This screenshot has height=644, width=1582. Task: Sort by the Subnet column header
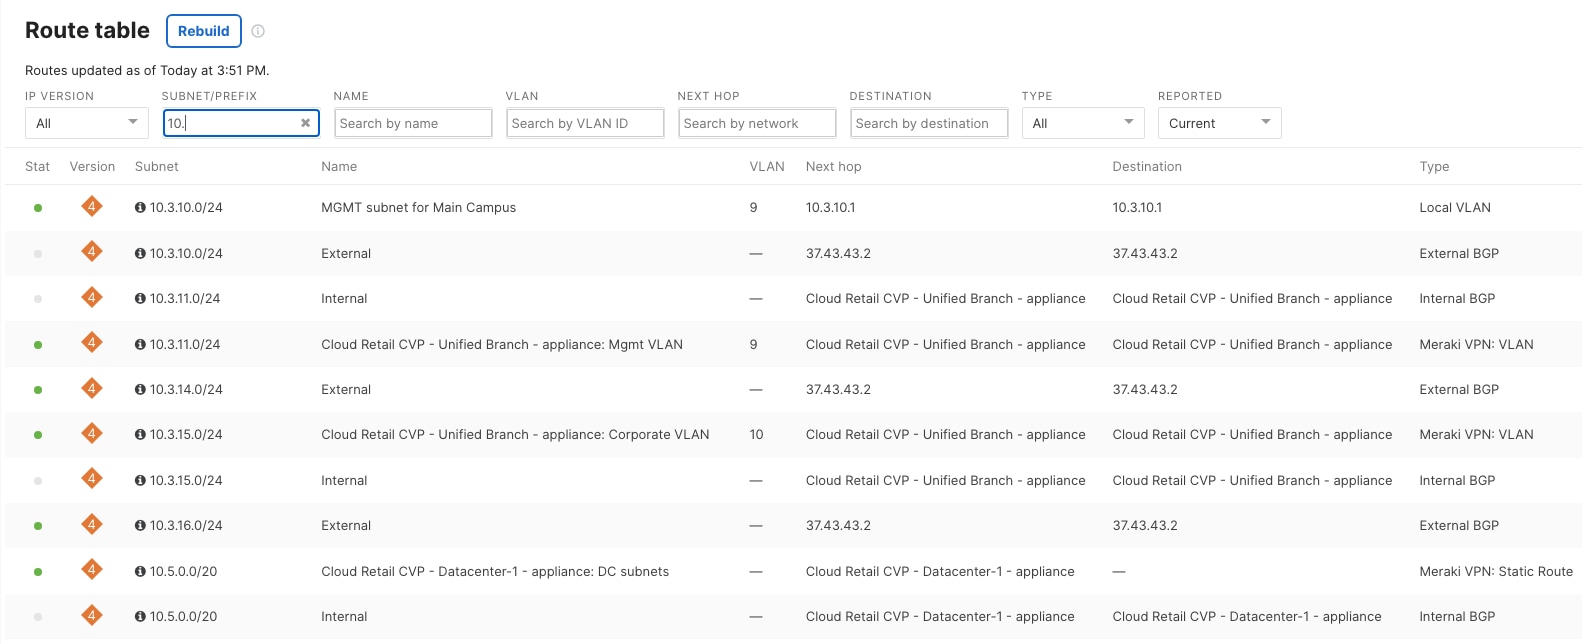tap(157, 167)
